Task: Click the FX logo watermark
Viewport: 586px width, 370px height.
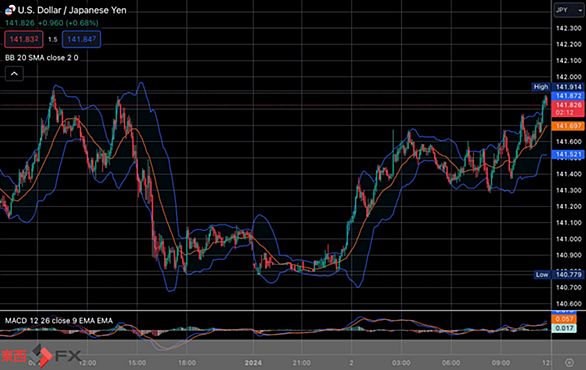Action: click(41, 355)
